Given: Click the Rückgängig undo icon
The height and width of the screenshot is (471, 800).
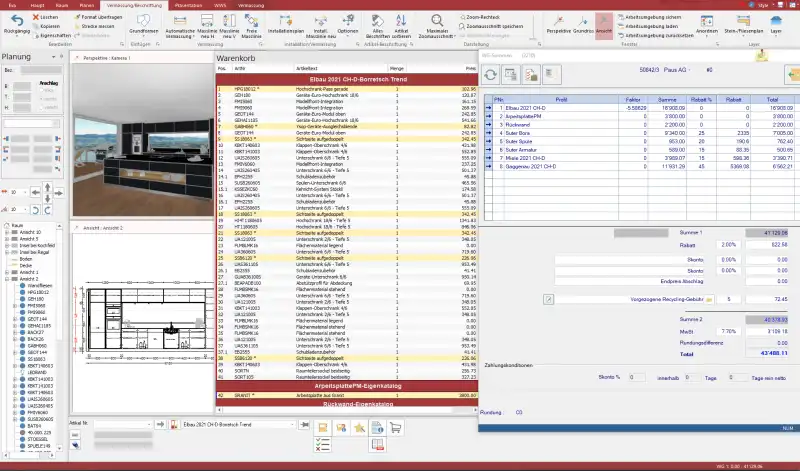Looking at the screenshot, I should click(x=17, y=24).
